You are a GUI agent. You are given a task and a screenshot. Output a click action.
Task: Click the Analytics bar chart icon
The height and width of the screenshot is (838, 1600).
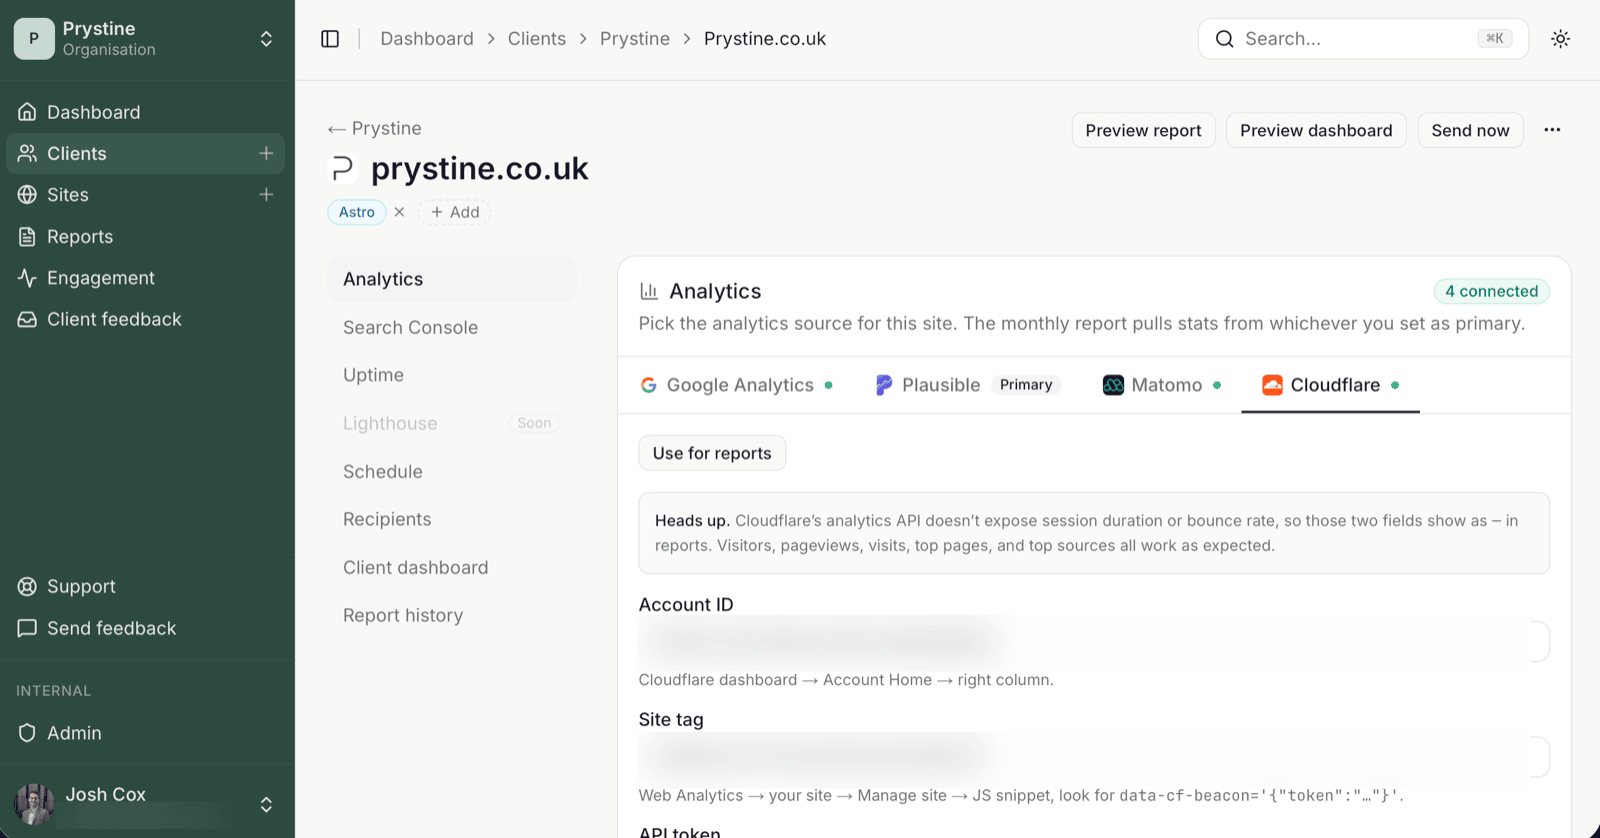[x=649, y=291]
